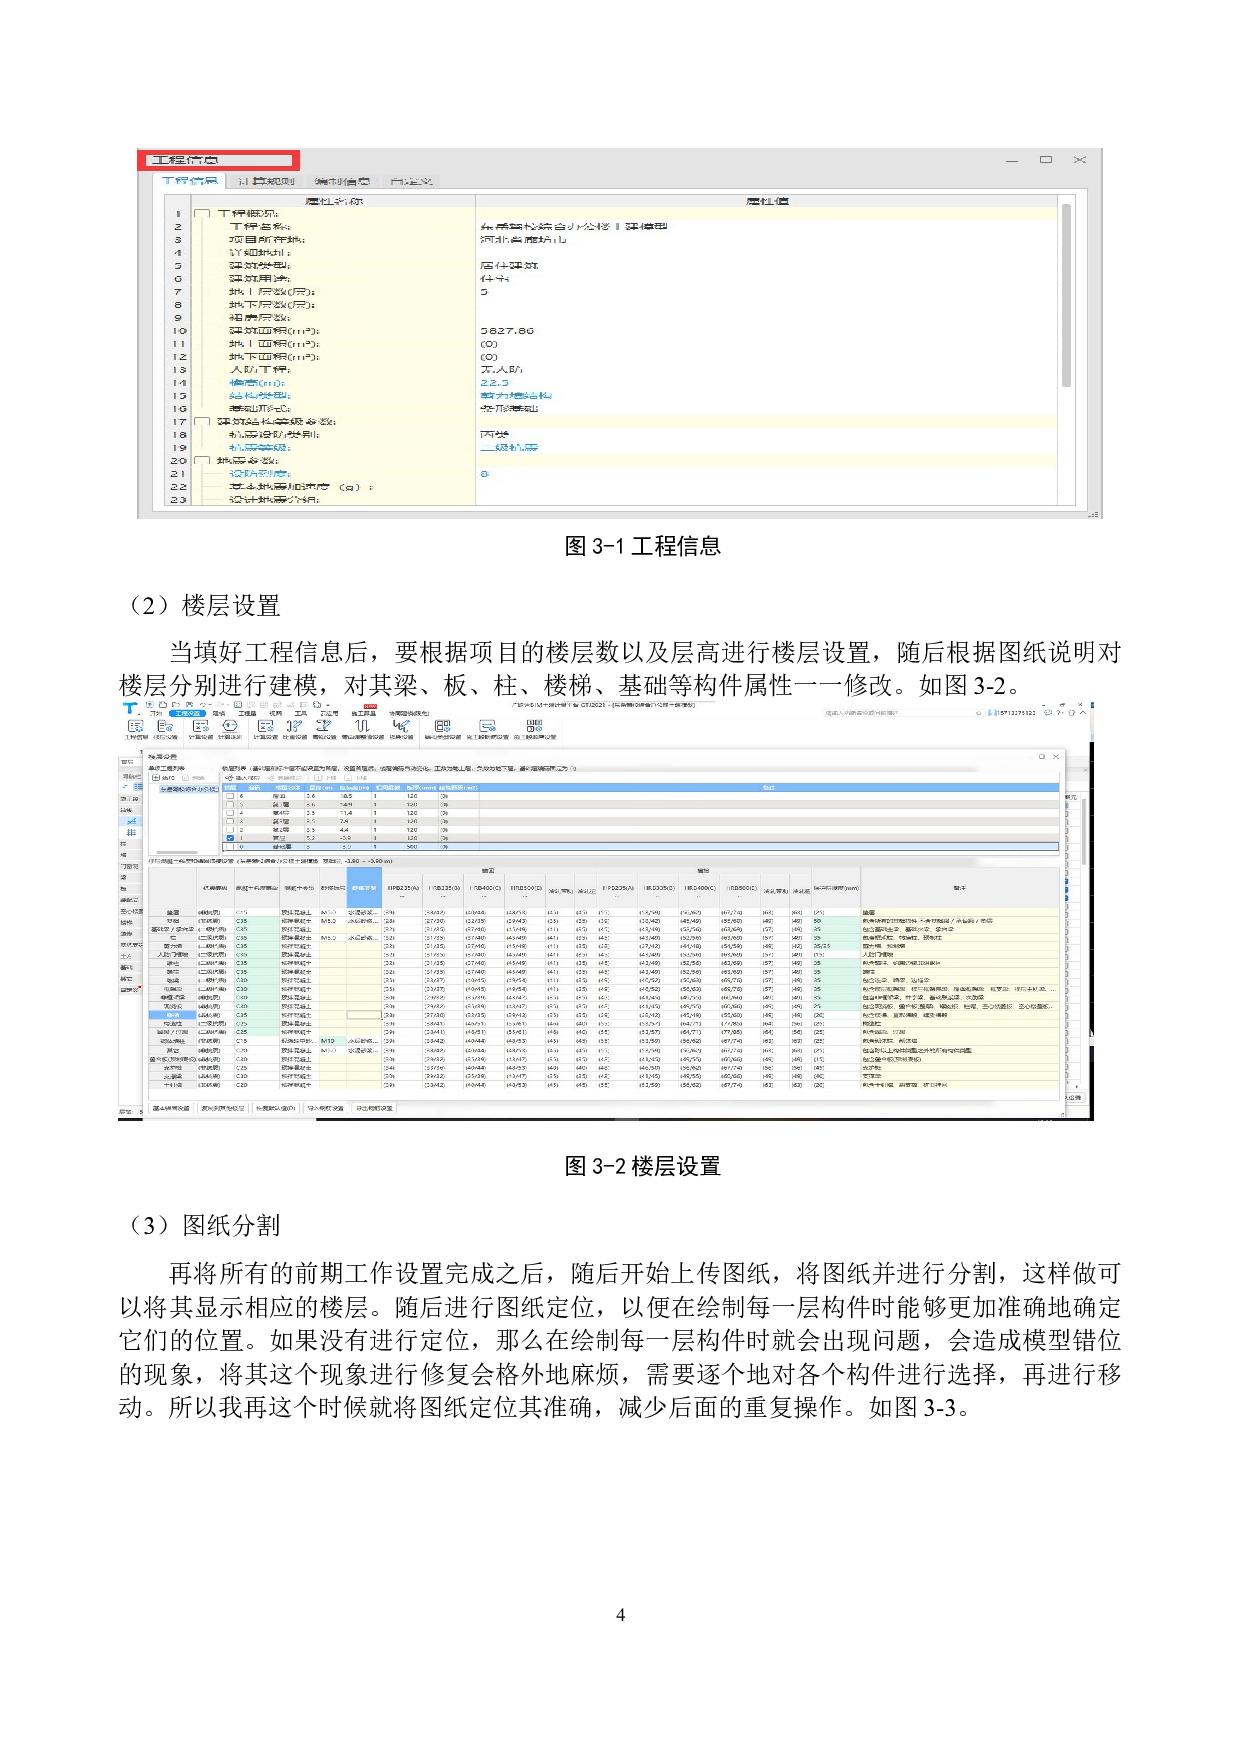This screenshot has width=1240, height=1754.
Task: Click the vertical scrollbar of the property table
Action: 1066,295
